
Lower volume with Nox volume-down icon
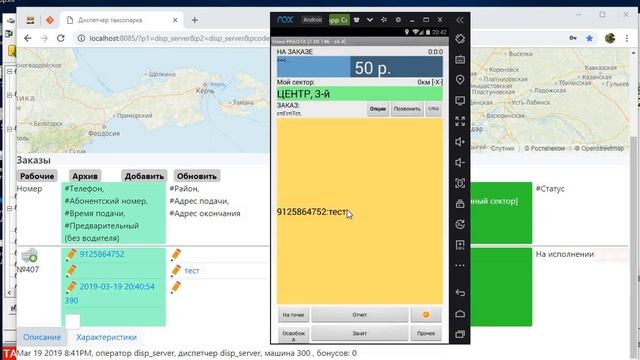click(x=460, y=162)
